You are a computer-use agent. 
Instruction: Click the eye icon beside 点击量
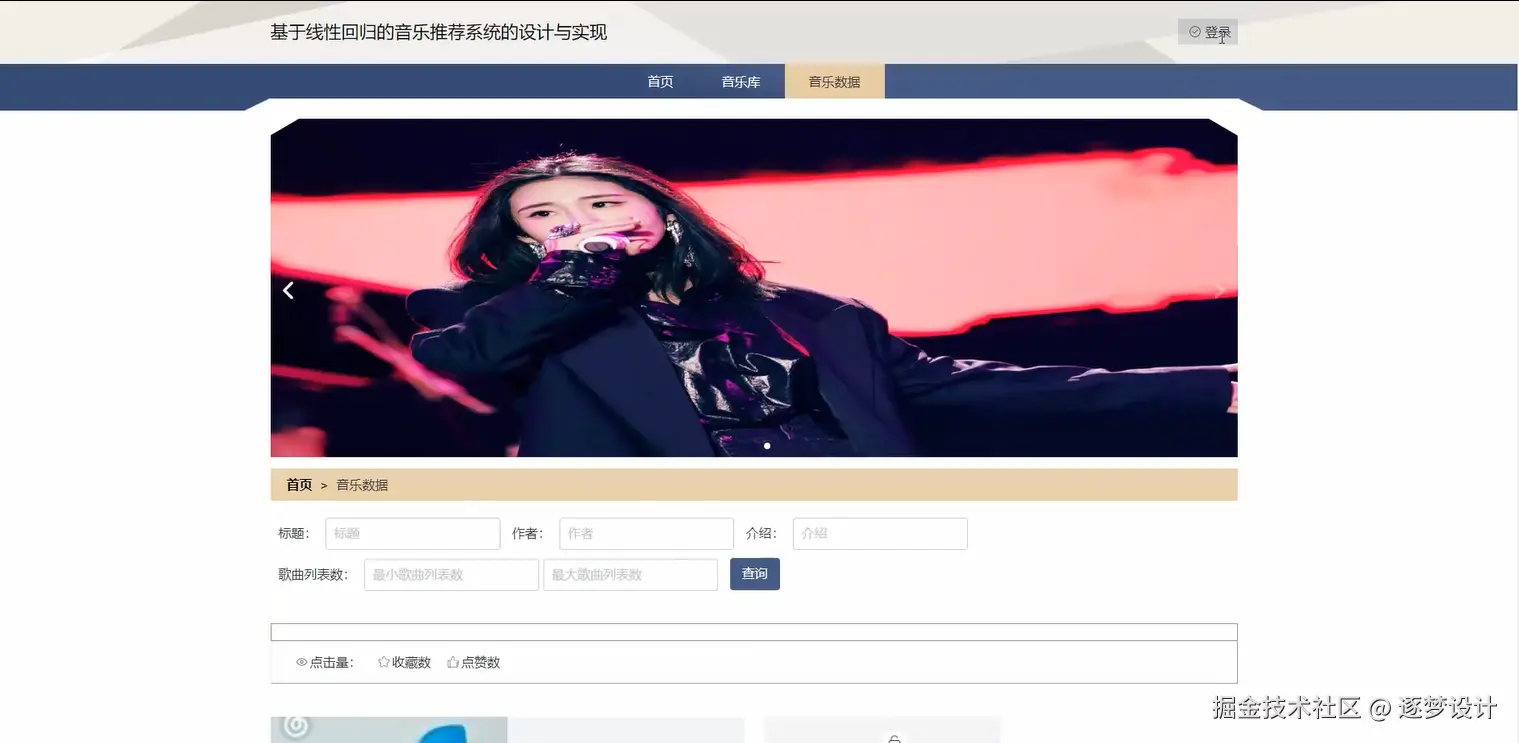(x=302, y=662)
